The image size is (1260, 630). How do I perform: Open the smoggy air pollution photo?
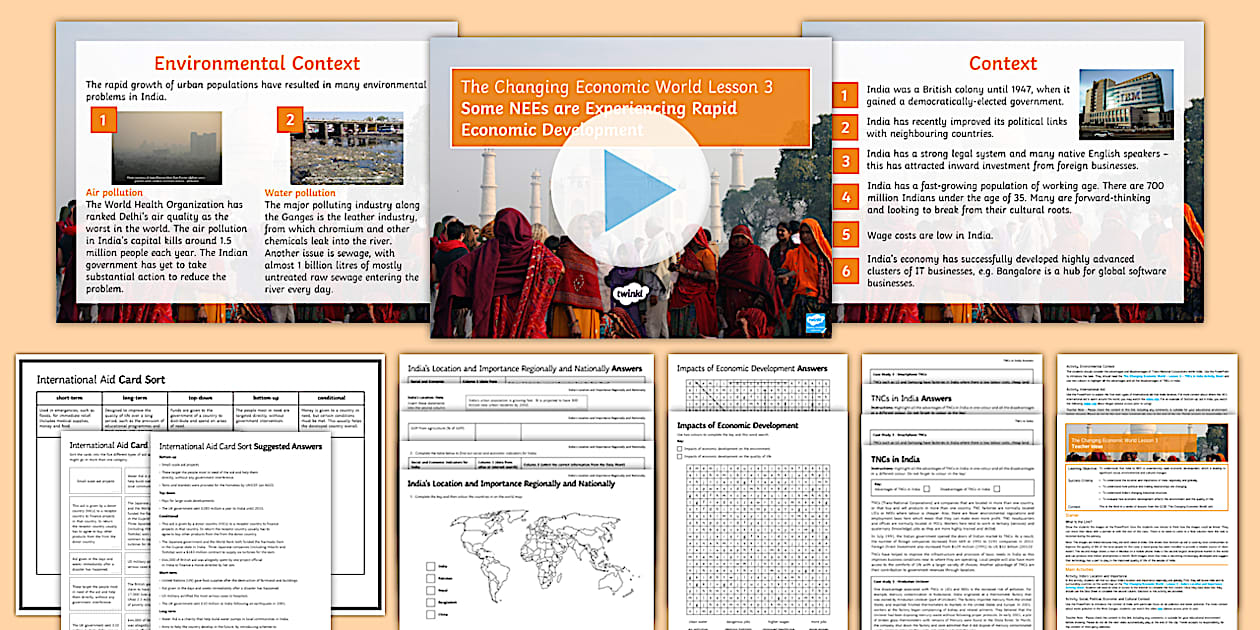coord(166,148)
